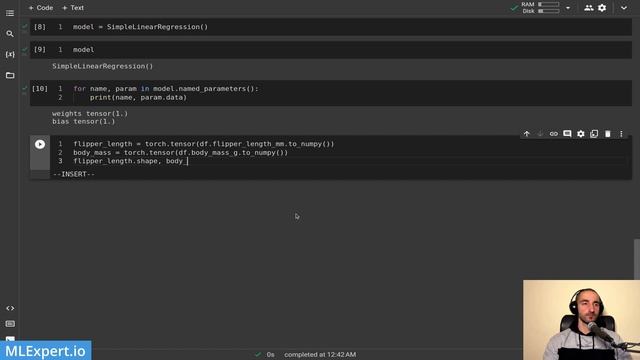Image resolution: width=640 pixels, height=360 pixels.
Task: Collapse the header with the chevron
Action: [624, 8]
